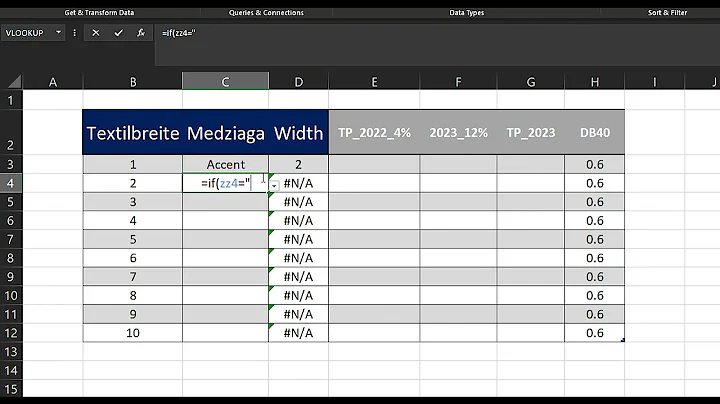Select the 2023_12% header cell
720x404 pixels.
(458, 132)
